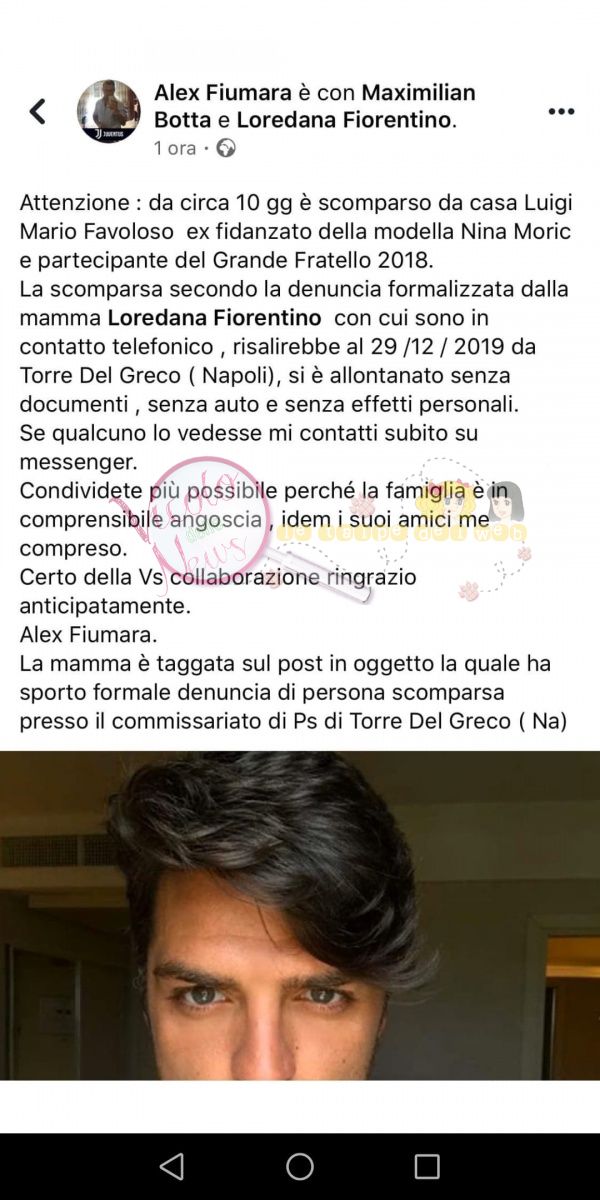This screenshot has height=1200, width=600.
Task: Tap Android home circle button
Action: (300, 1166)
